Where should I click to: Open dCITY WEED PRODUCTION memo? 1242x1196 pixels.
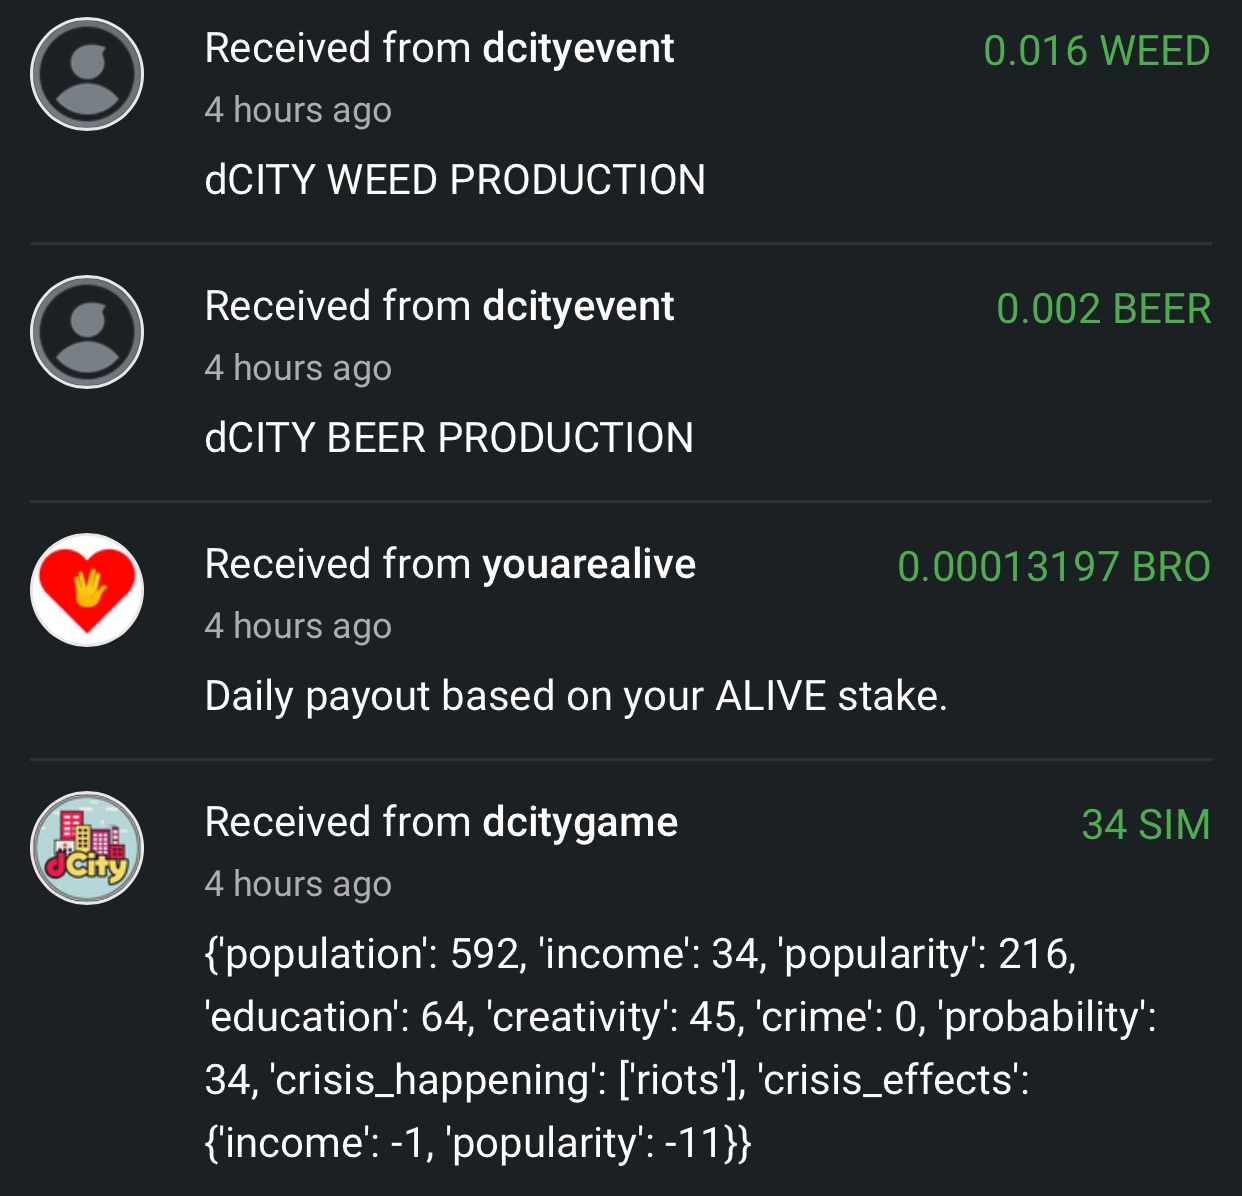(455, 180)
